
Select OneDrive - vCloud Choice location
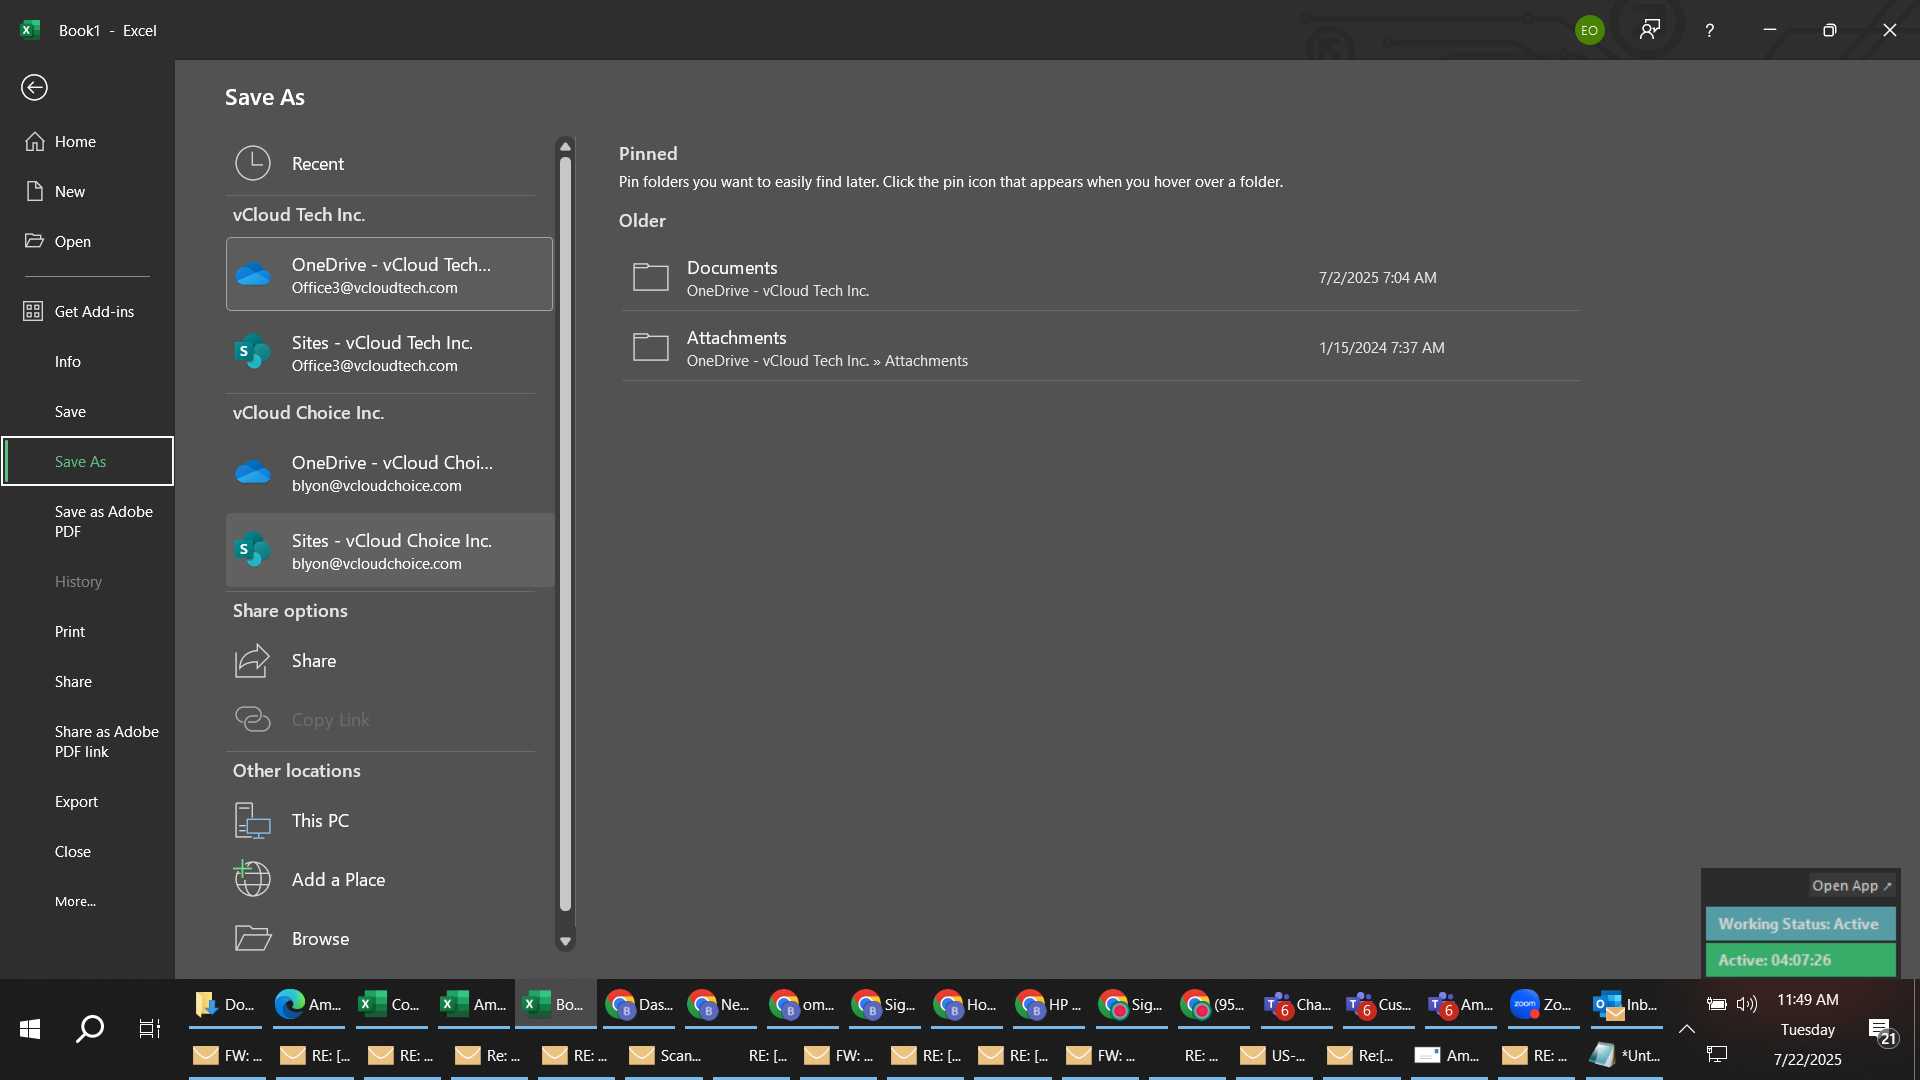[389, 473]
